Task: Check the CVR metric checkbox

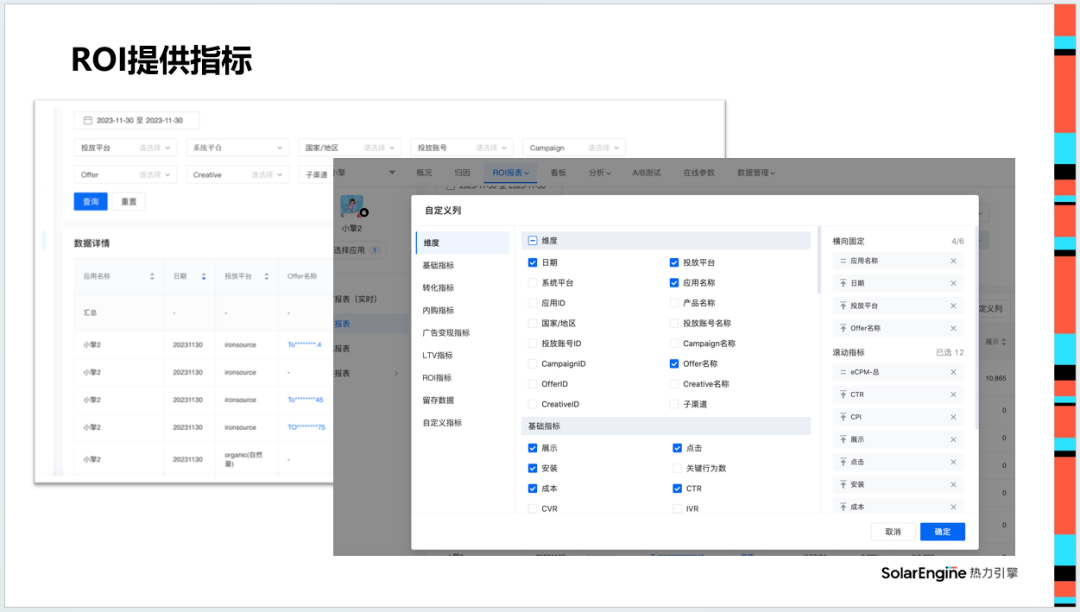Action: (x=533, y=508)
